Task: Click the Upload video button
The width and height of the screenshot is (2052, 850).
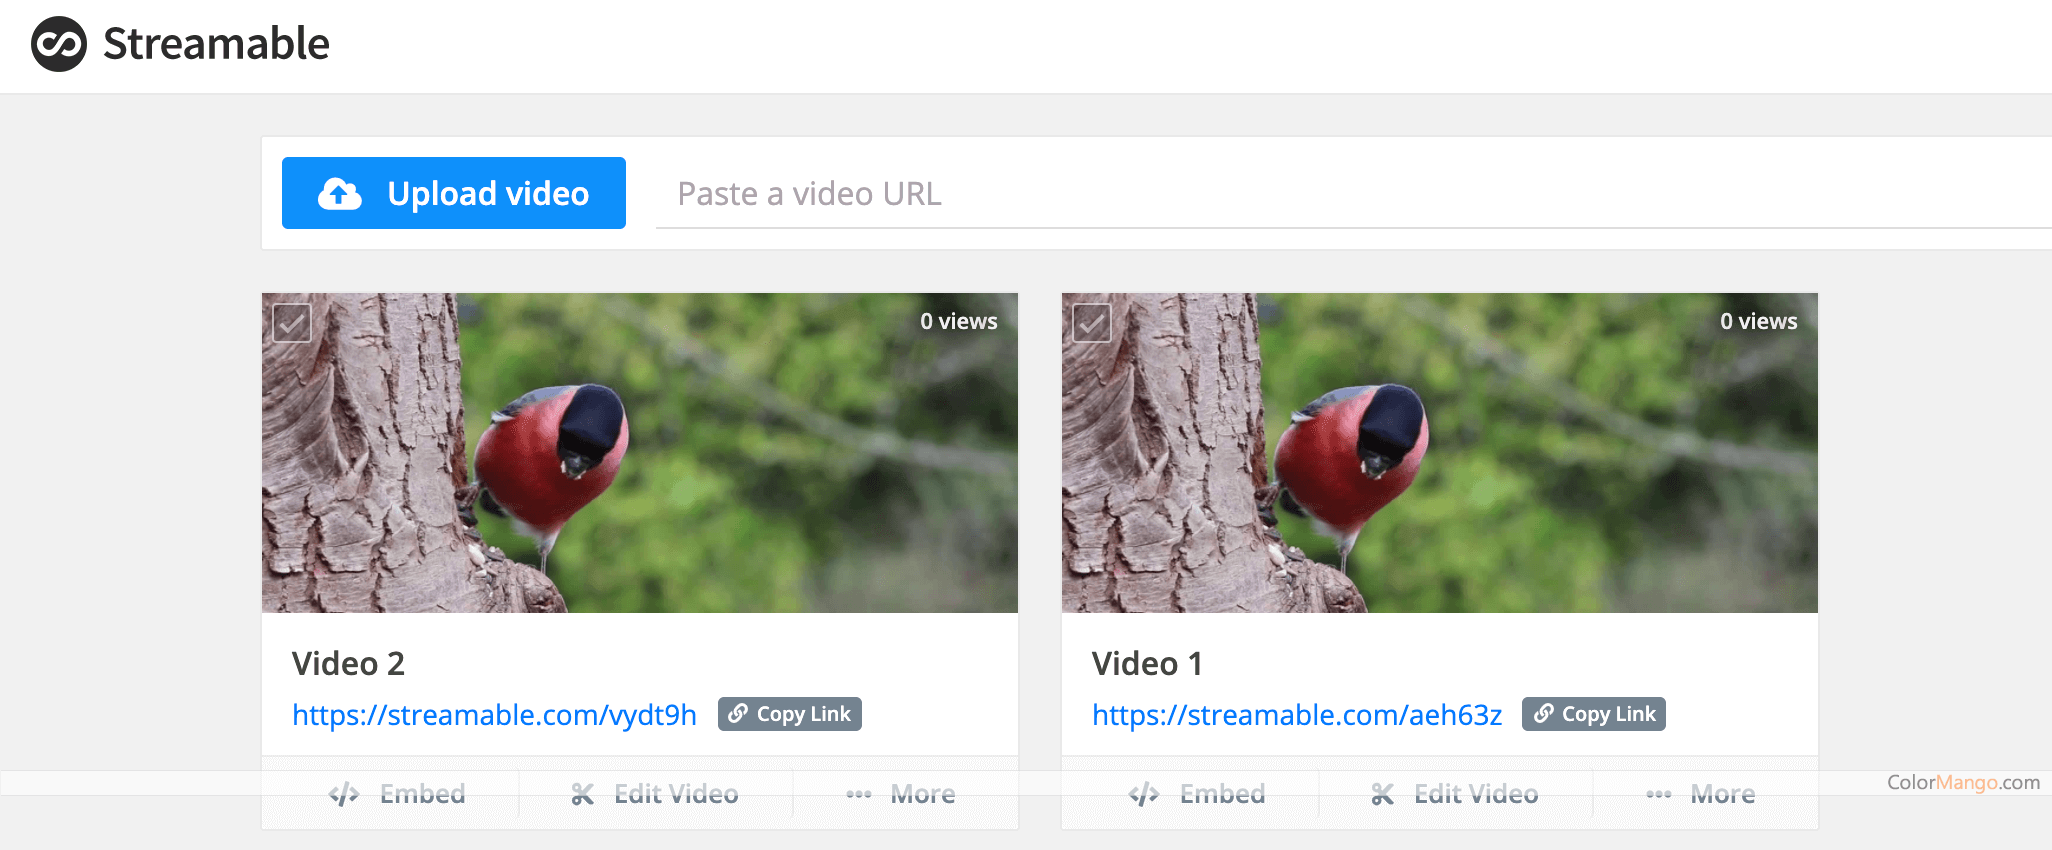Action: (454, 193)
